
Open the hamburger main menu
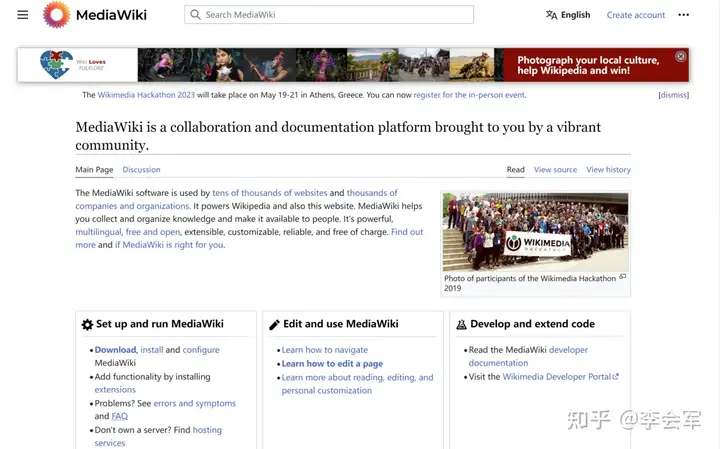[22, 15]
